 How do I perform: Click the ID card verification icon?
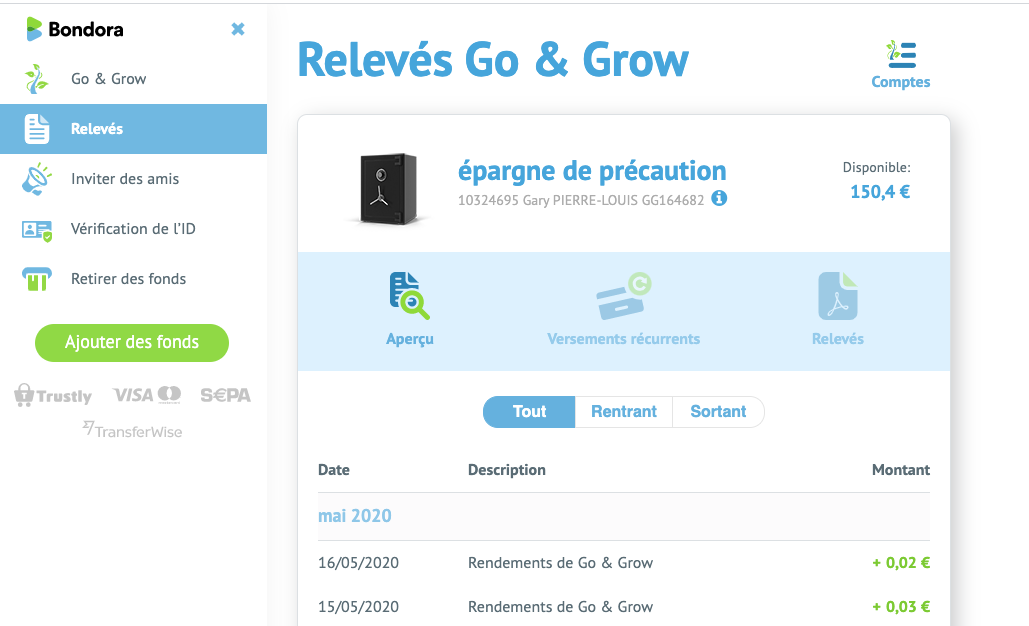click(37, 230)
